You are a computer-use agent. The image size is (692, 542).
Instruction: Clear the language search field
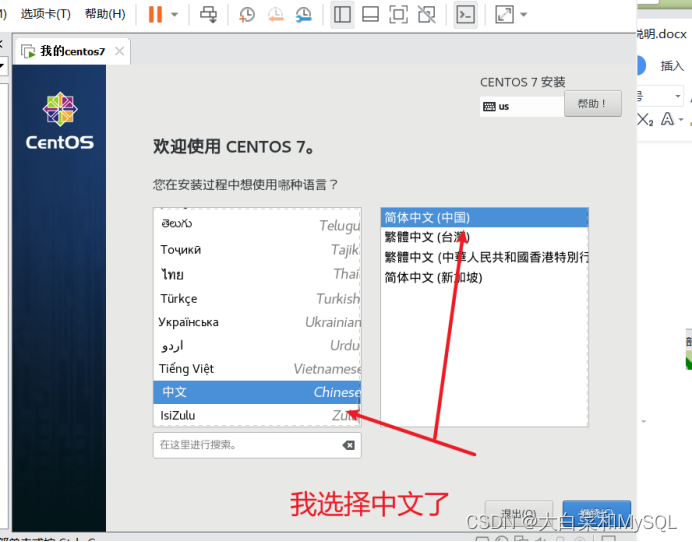point(349,445)
